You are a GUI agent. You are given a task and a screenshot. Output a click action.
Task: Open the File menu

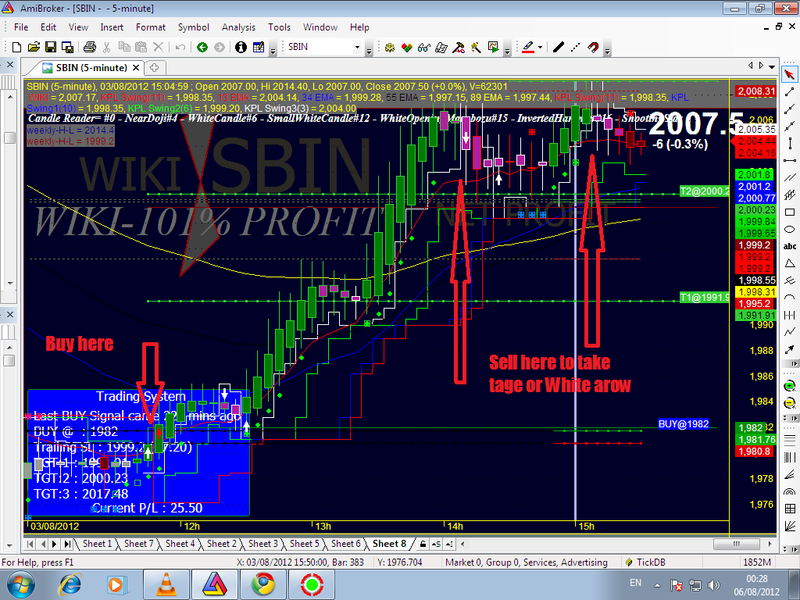click(x=21, y=28)
